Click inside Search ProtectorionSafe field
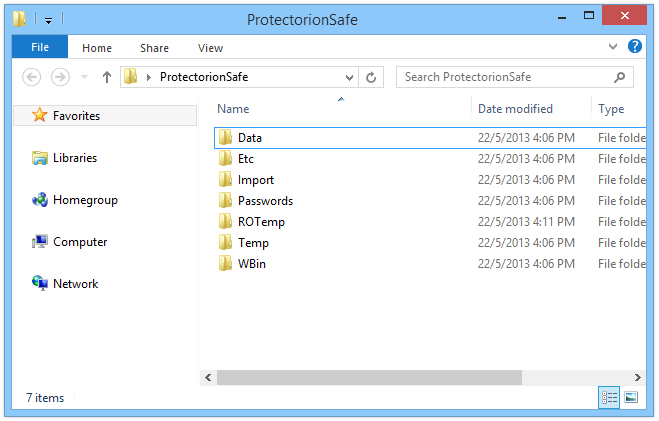 tap(504, 77)
